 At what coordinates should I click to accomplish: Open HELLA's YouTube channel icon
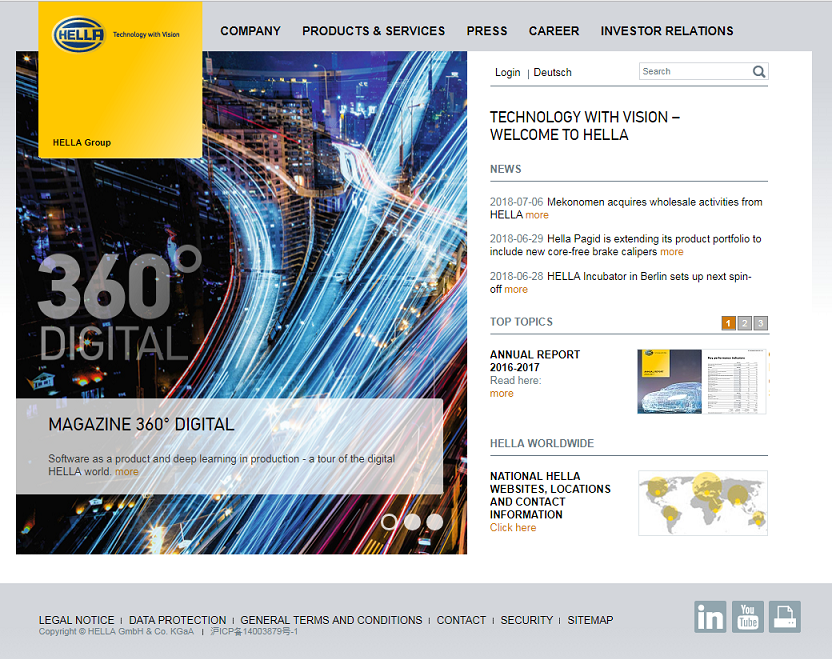[x=748, y=617]
